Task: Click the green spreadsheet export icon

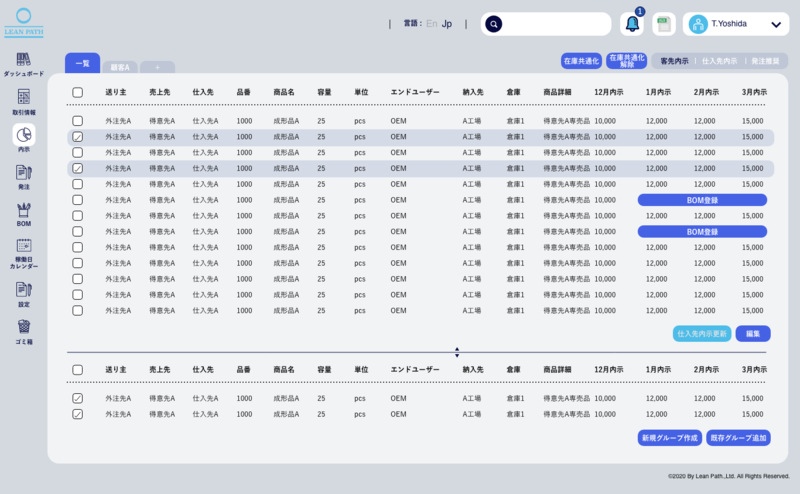Action: click(664, 24)
